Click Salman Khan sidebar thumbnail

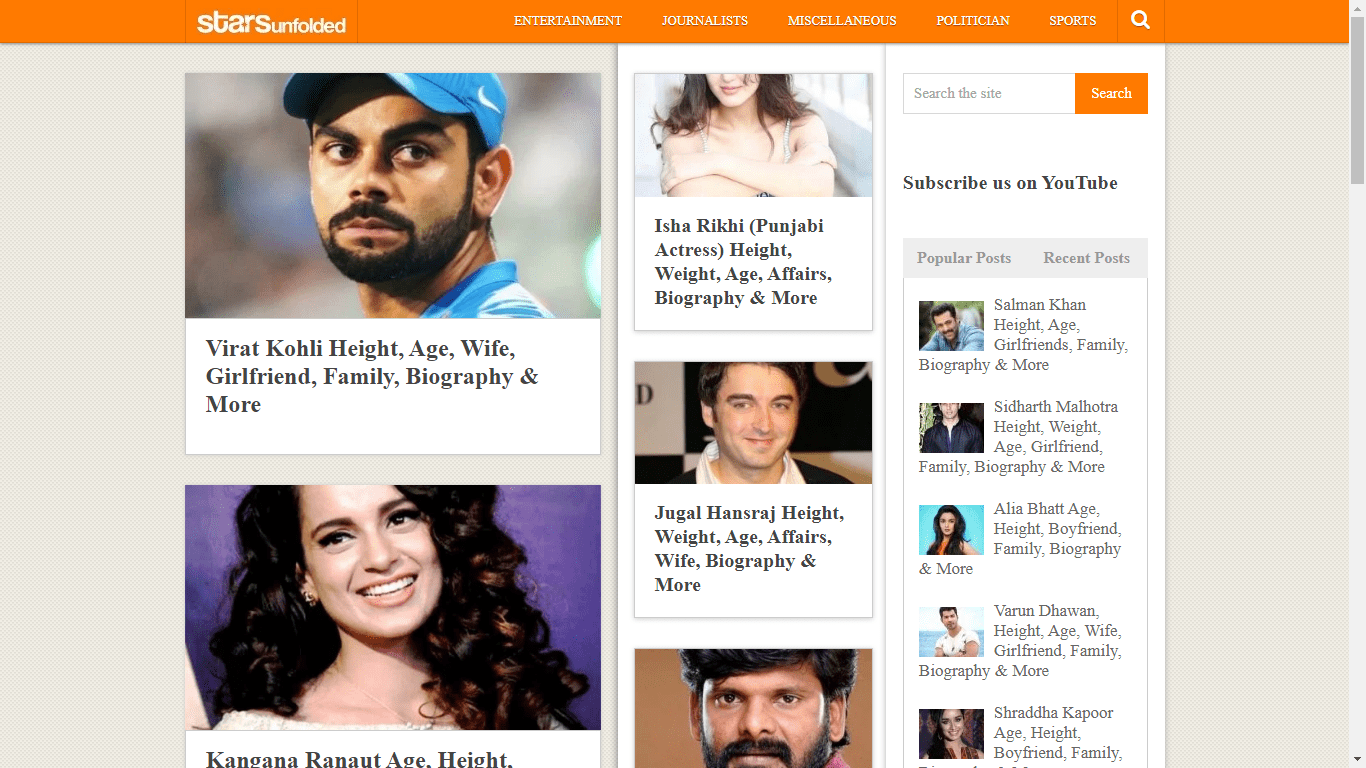[x=951, y=326]
